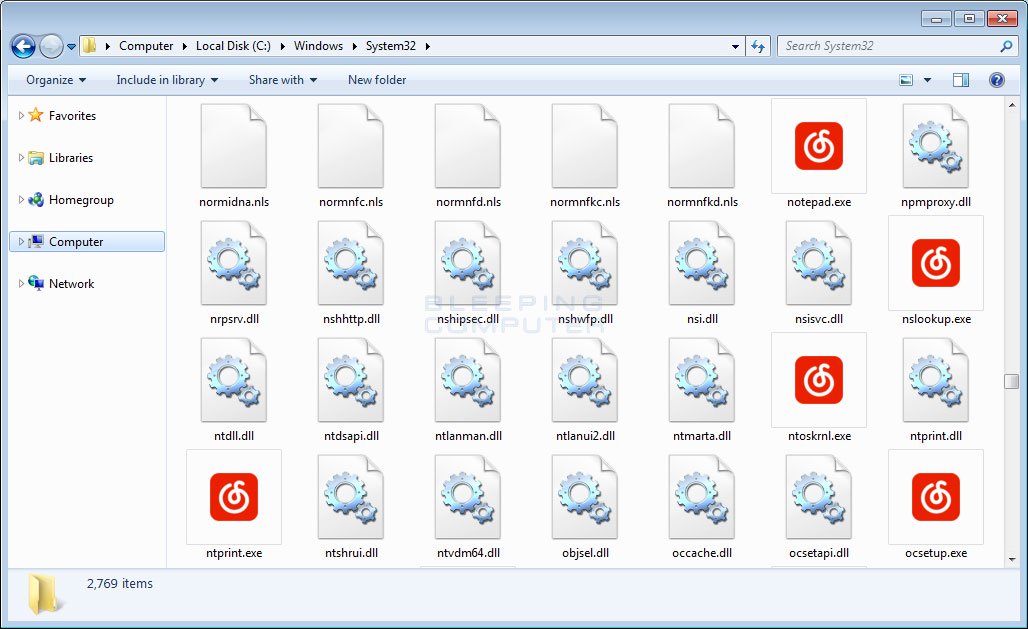This screenshot has width=1028, height=629.
Task: Run ntprint.exe
Action: tap(233, 497)
